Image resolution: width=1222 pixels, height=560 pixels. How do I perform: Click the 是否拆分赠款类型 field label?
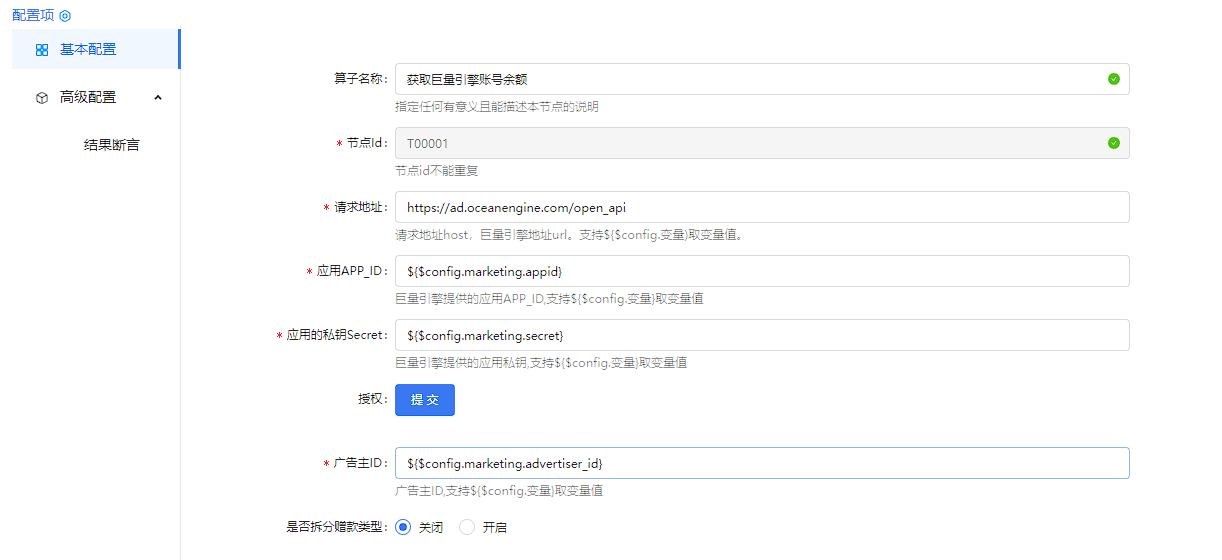click(x=335, y=527)
